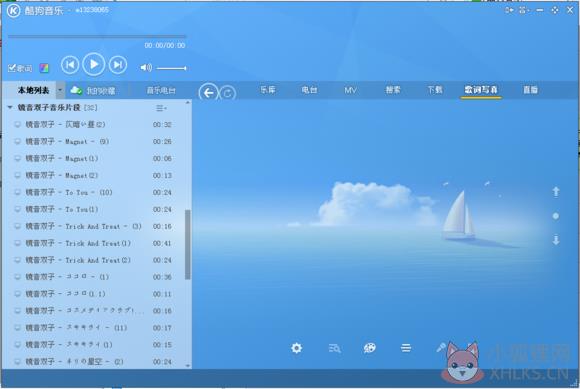
Task: Click the KuGou logo icon
Action: (14, 11)
